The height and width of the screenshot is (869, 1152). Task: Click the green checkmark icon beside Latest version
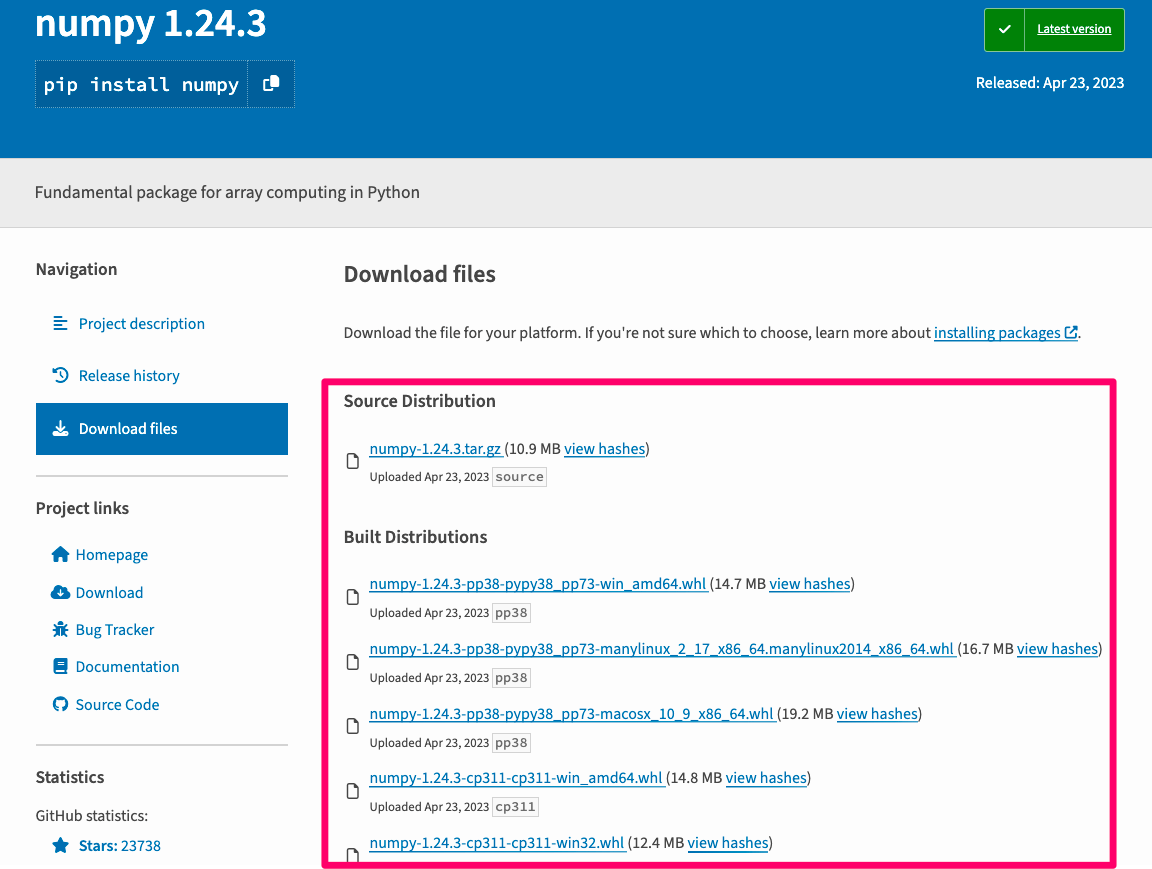pos(1004,29)
